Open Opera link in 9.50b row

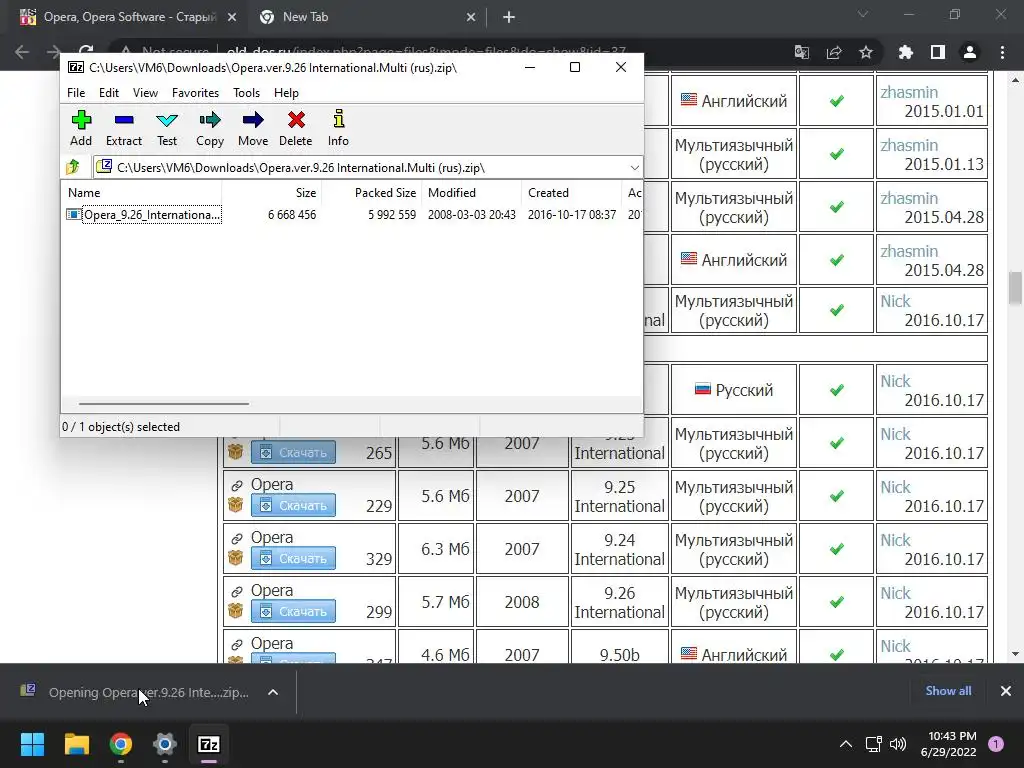pyautogui.click(x=272, y=643)
